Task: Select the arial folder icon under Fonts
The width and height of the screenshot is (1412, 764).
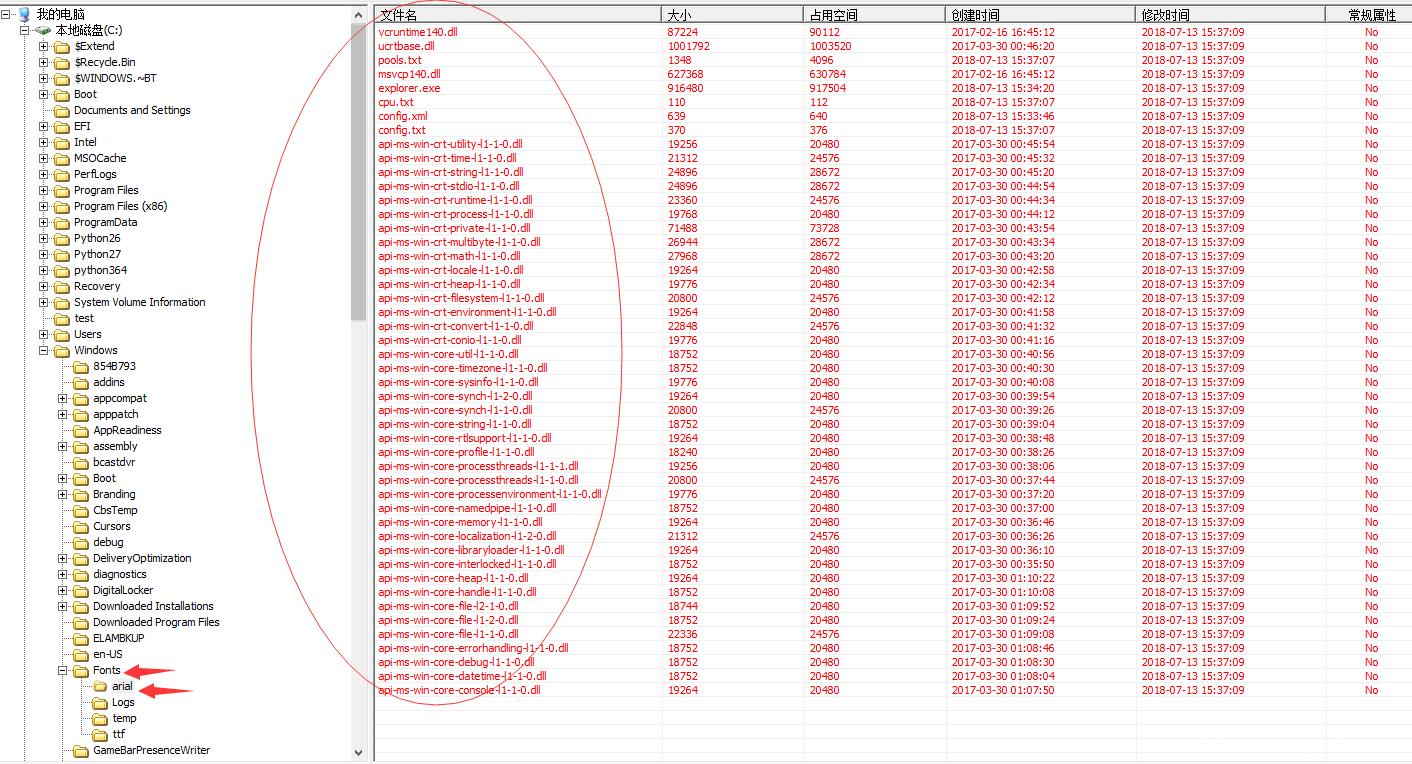Action: [x=101, y=686]
